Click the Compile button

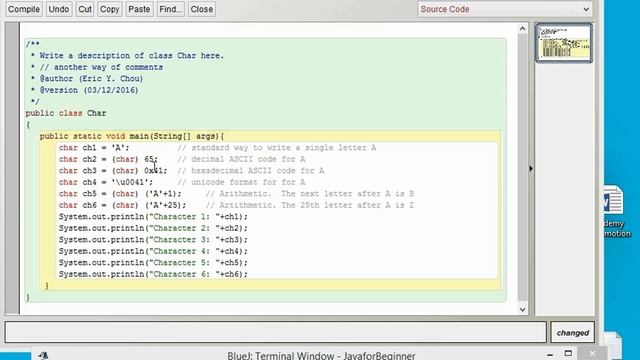pyautogui.click(x=24, y=9)
